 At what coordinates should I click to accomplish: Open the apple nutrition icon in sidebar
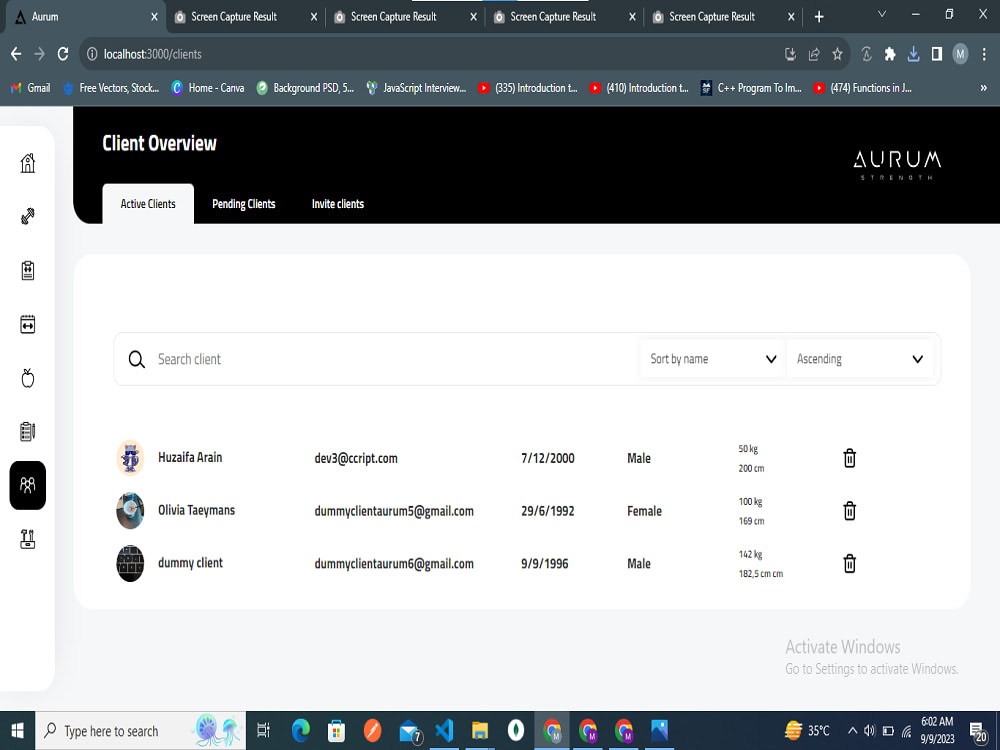28,378
